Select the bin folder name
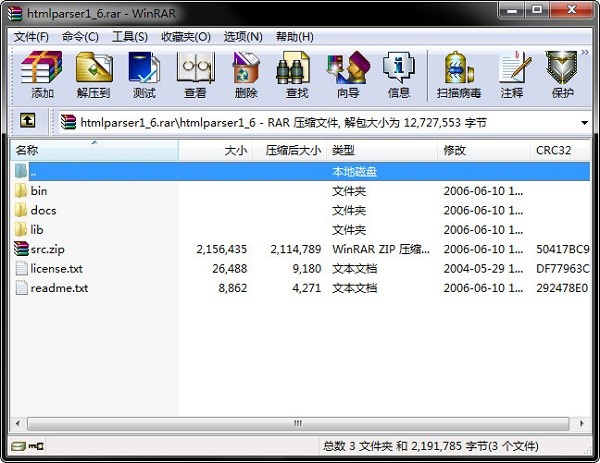The height and width of the screenshot is (463, 600). (x=39, y=191)
